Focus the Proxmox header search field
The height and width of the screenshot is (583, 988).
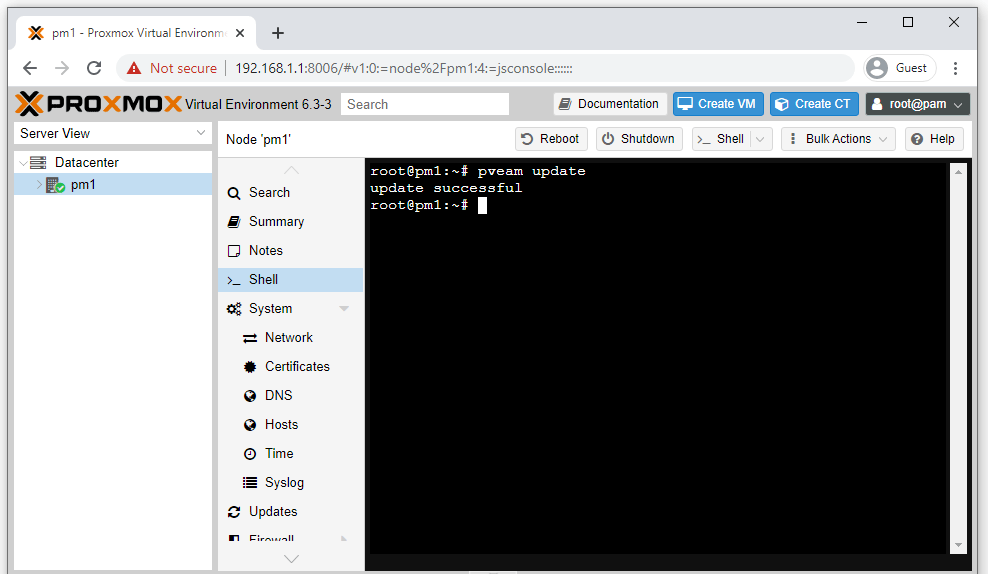point(425,104)
